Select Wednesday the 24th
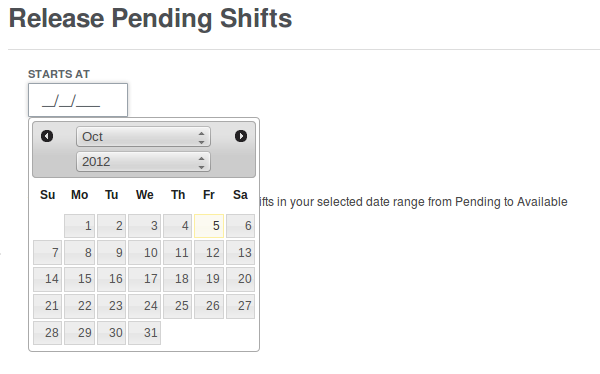This screenshot has width=600, height=374. pyautogui.click(x=144, y=306)
